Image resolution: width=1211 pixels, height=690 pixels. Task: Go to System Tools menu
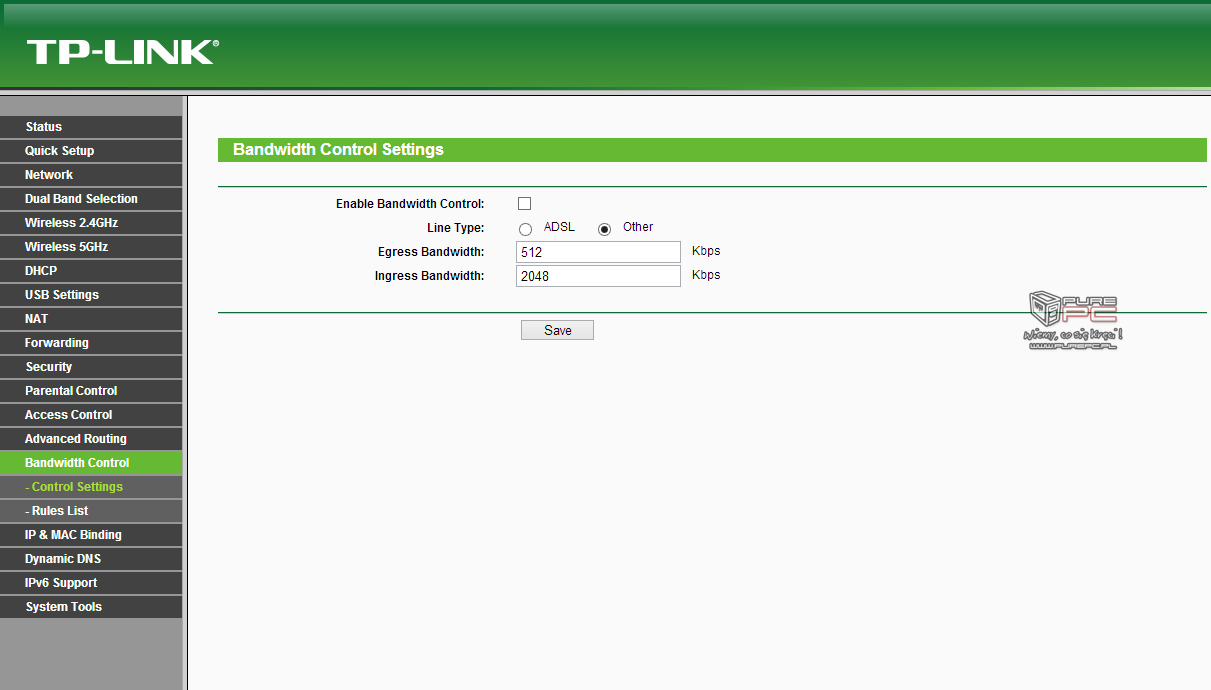click(63, 607)
